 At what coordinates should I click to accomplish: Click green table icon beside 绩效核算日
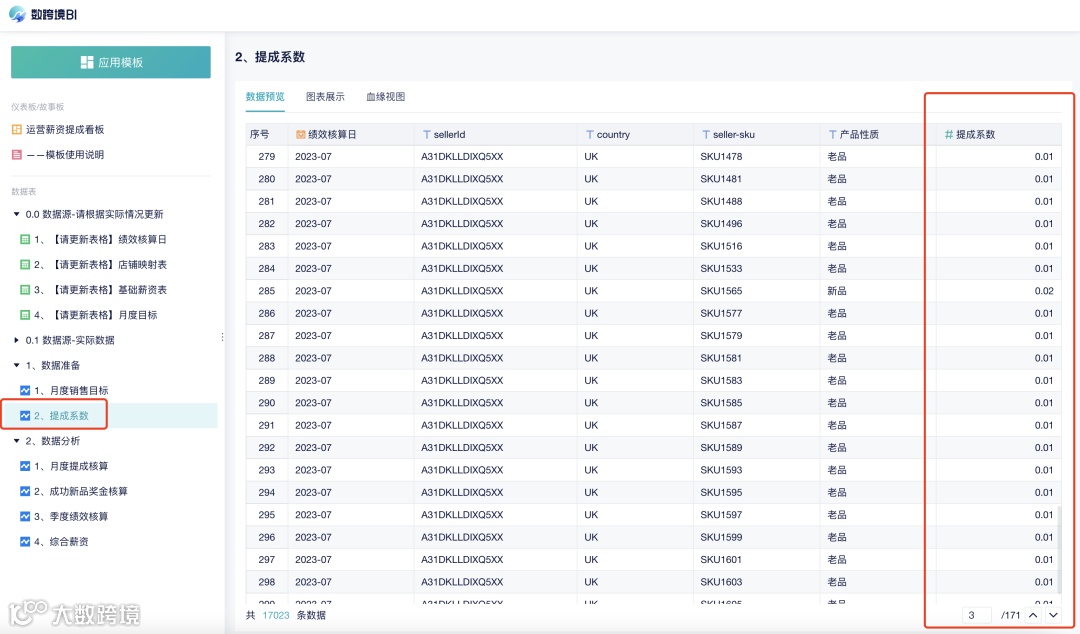(x=25, y=239)
